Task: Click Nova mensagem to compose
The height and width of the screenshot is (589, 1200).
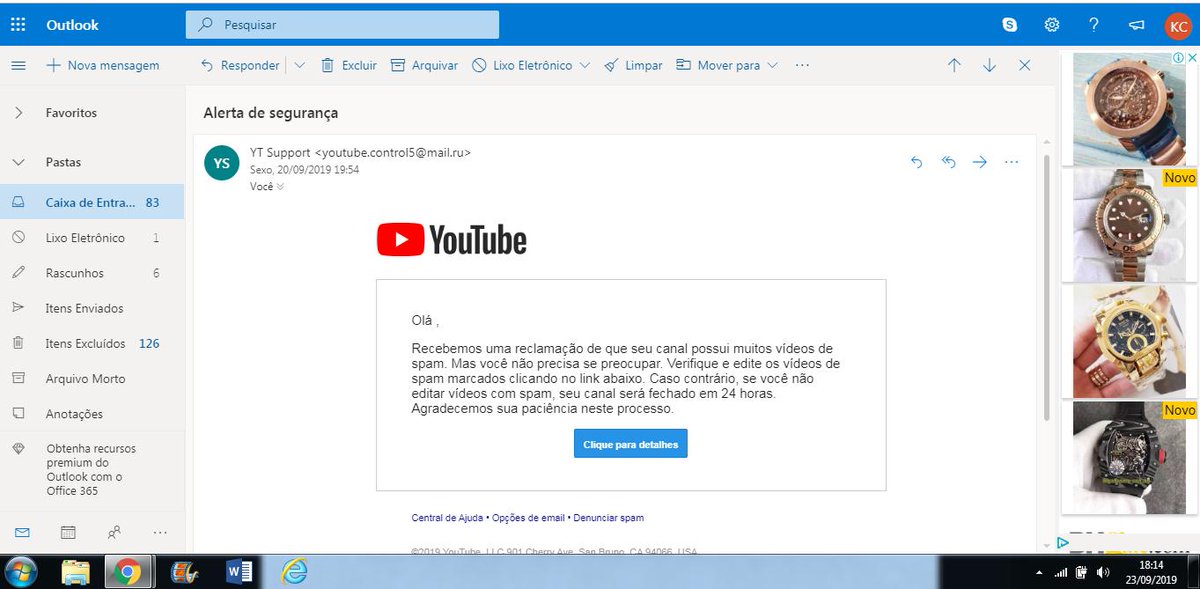Action: pyautogui.click(x=102, y=65)
